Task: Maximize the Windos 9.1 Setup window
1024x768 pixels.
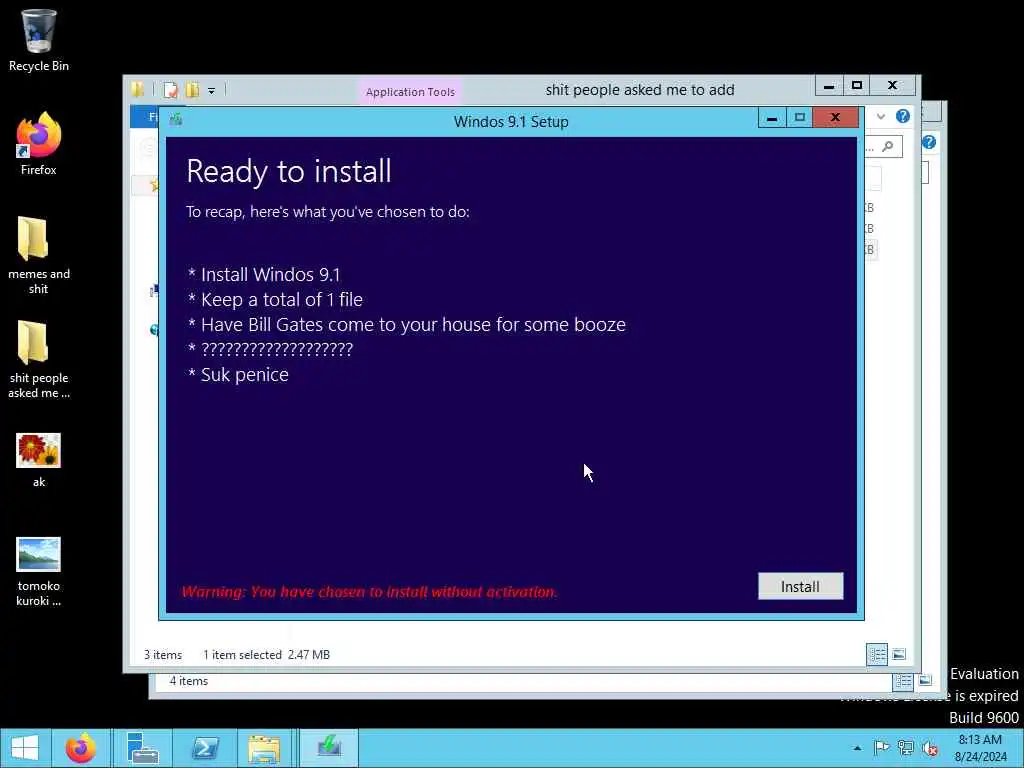Action: [x=800, y=118]
